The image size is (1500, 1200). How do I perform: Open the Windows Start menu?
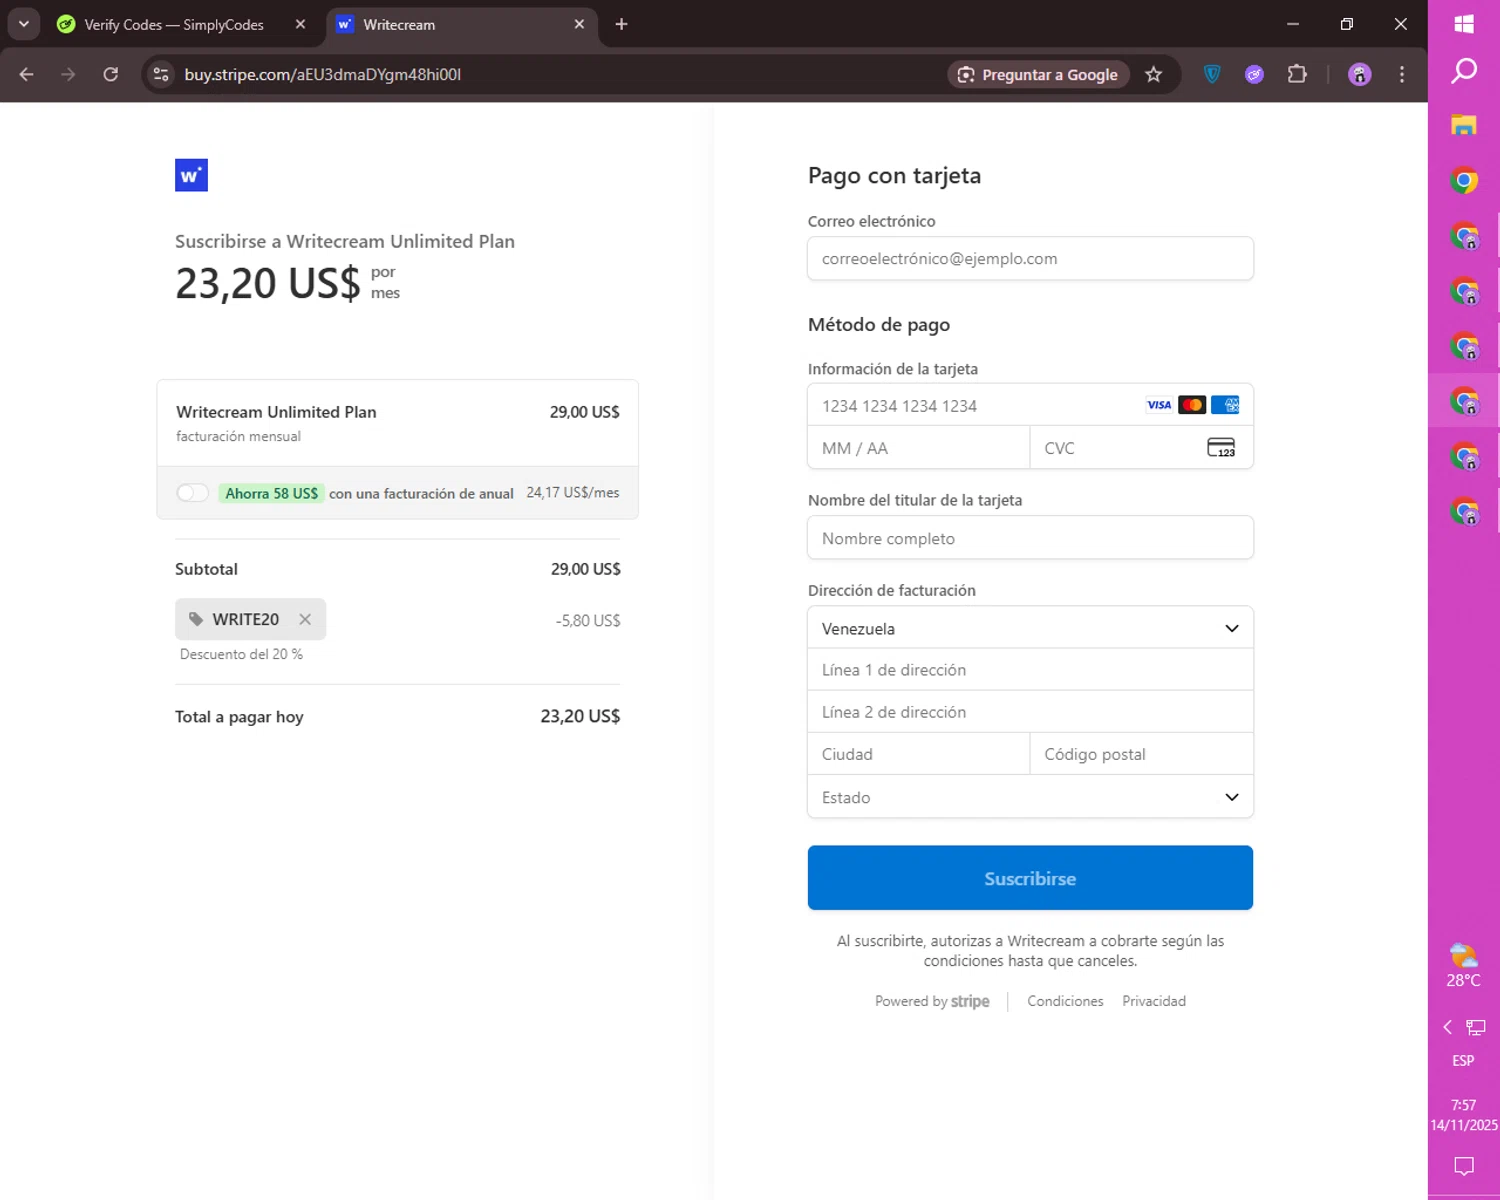coord(1464,24)
